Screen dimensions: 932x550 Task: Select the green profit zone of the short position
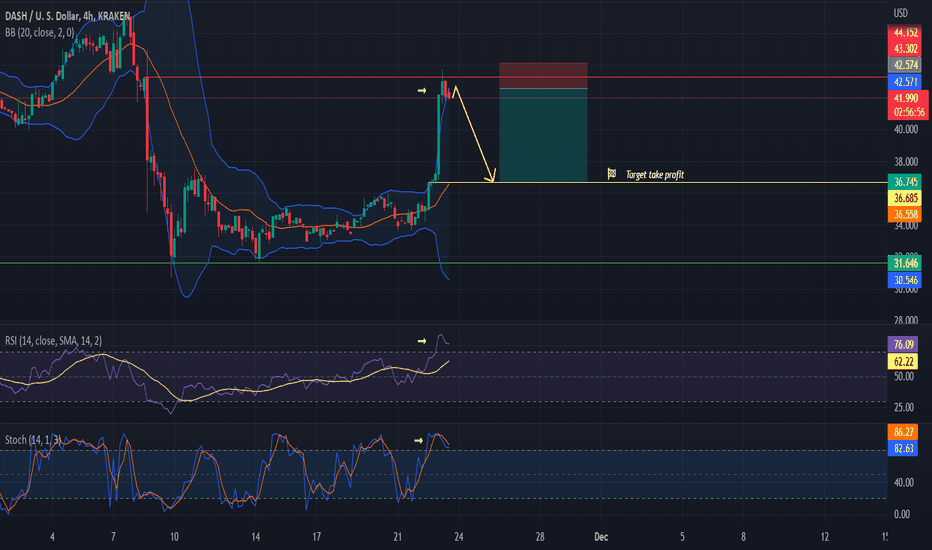coord(543,135)
